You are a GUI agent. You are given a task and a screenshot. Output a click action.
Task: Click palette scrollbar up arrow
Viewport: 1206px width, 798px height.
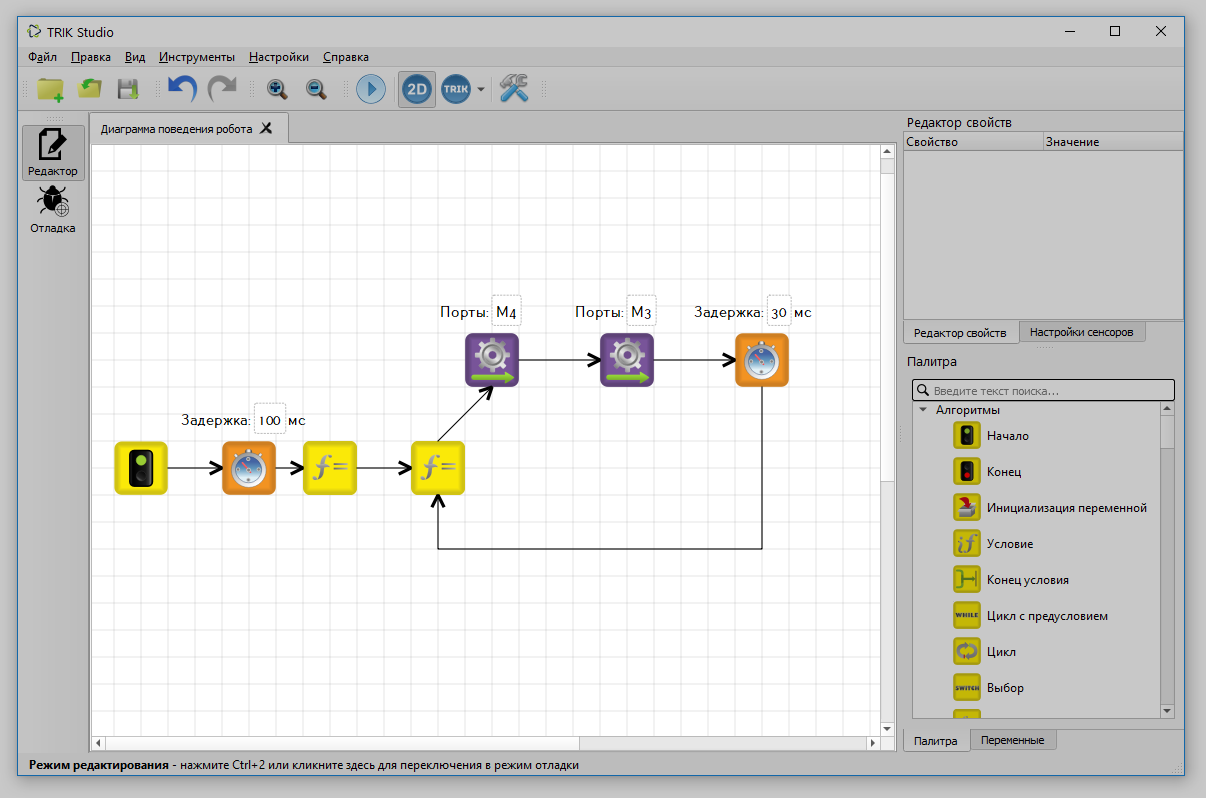[x=1167, y=409]
